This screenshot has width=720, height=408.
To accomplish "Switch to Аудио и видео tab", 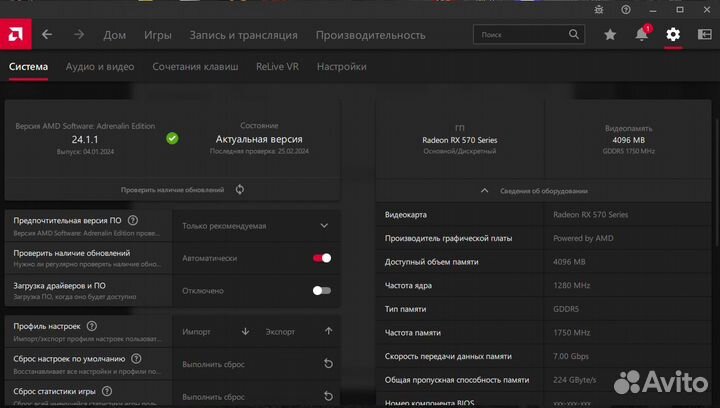I will pos(100,67).
